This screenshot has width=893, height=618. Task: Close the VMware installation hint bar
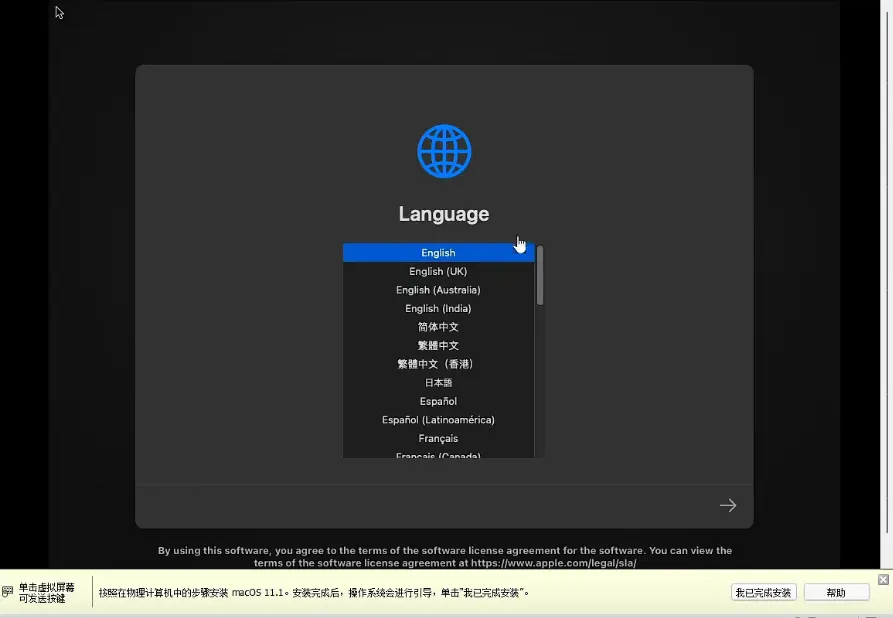pos(883,580)
